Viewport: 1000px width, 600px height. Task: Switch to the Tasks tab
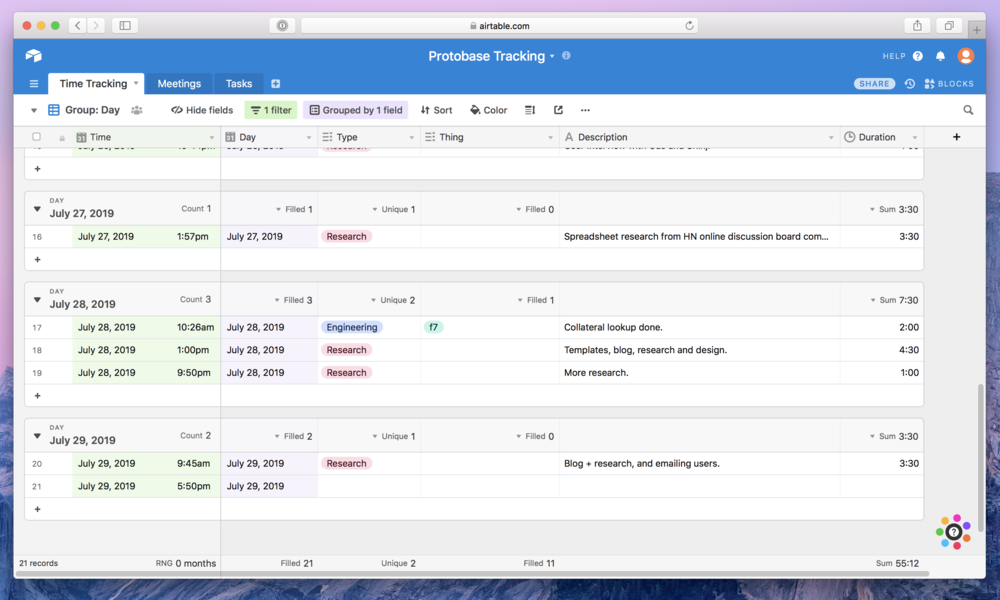[239, 84]
